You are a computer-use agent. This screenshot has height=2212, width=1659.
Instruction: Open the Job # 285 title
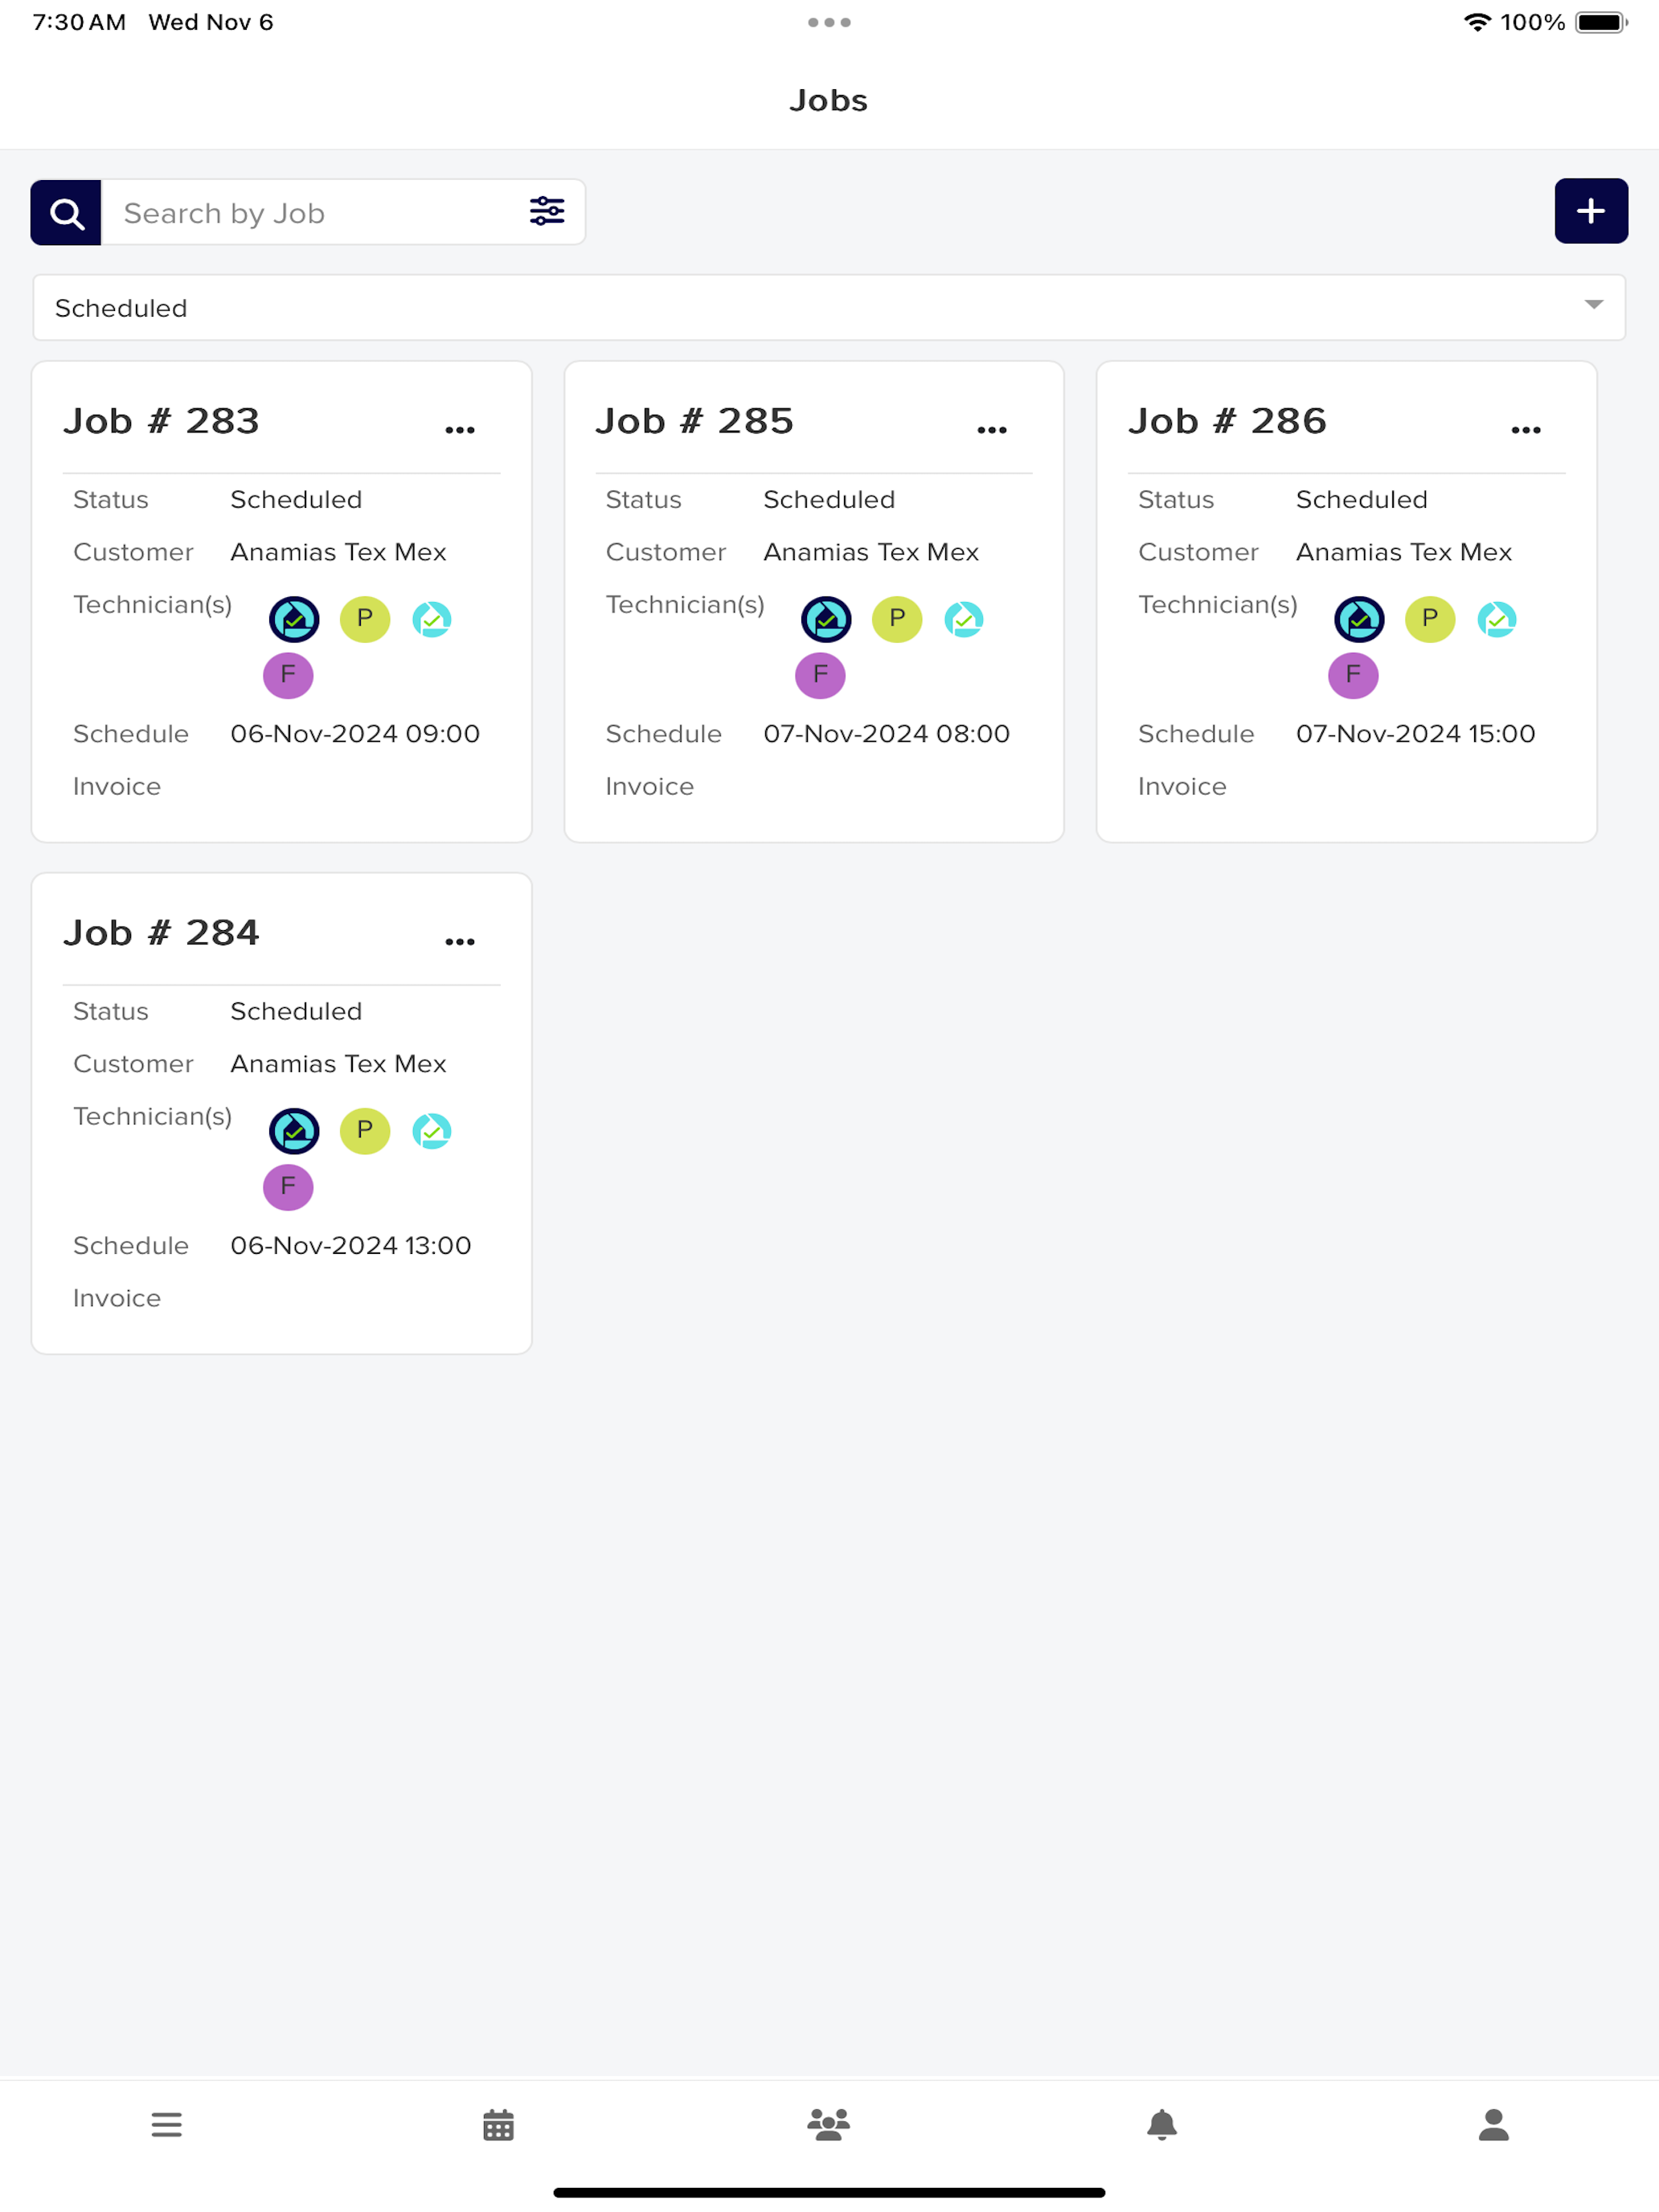[694, 421]
